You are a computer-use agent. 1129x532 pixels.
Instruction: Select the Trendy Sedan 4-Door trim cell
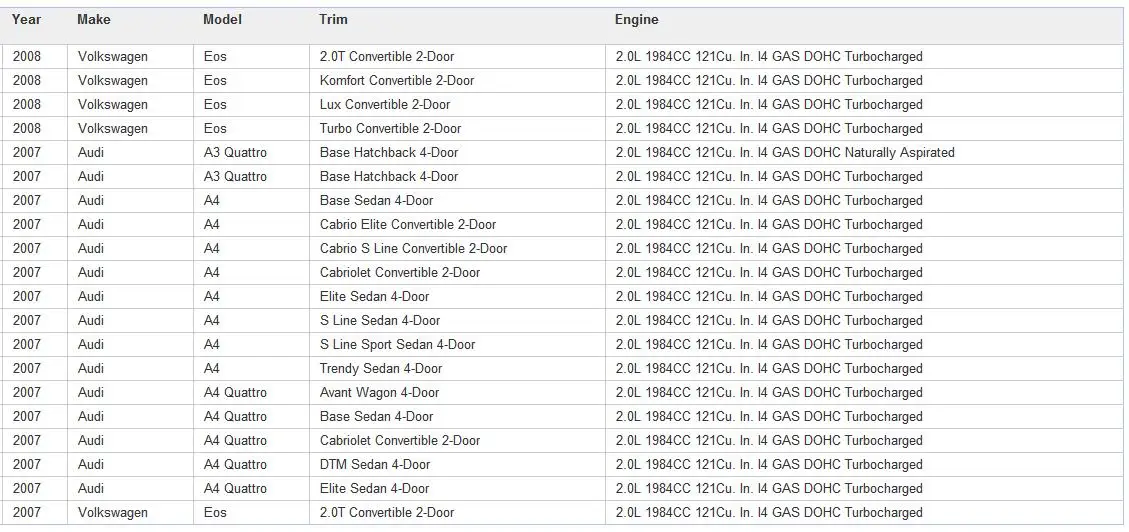coord(380,369)
